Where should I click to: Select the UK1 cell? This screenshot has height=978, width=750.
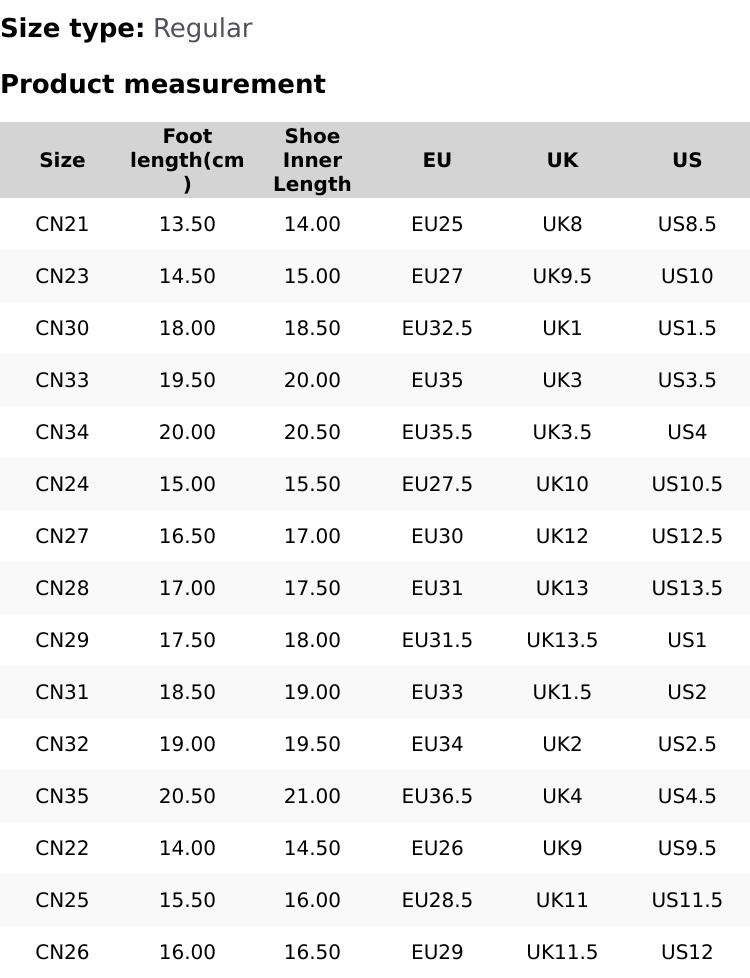562,328
